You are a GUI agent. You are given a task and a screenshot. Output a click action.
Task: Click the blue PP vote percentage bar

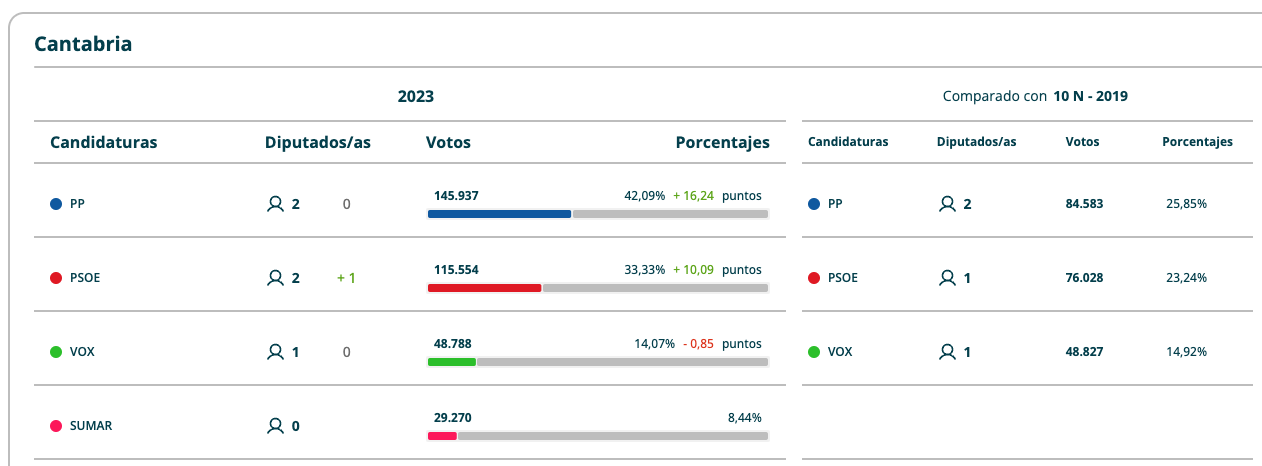coord(499,214)
